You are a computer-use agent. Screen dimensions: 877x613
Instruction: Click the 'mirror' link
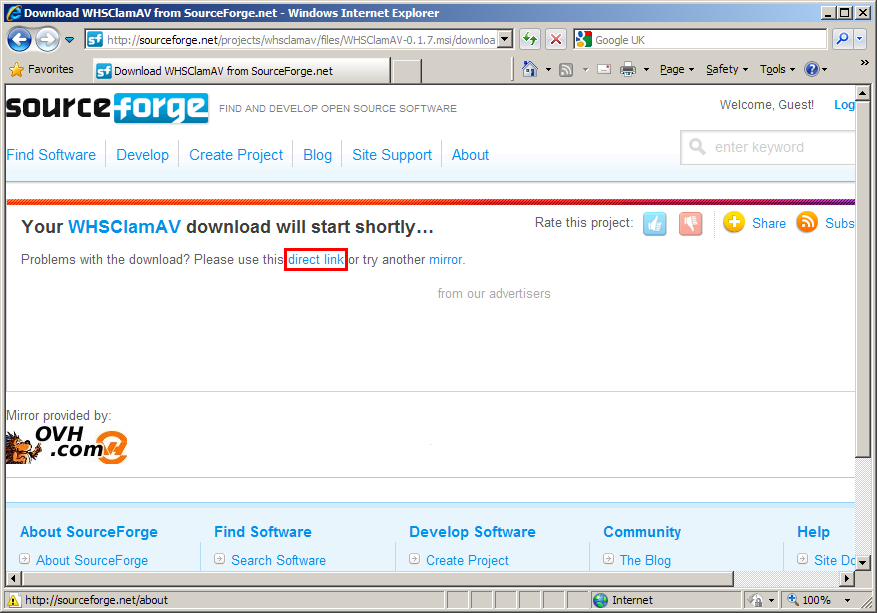coord(446,260)
